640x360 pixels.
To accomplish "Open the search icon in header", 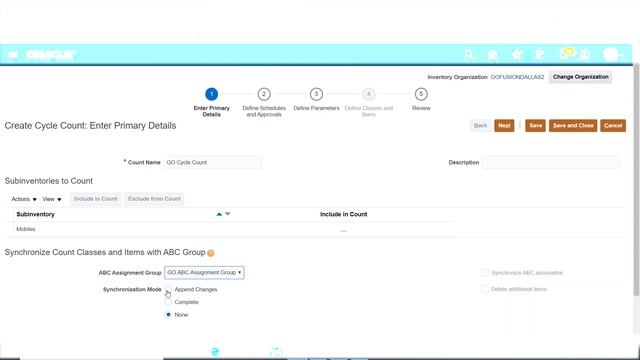I will [469, 54].
